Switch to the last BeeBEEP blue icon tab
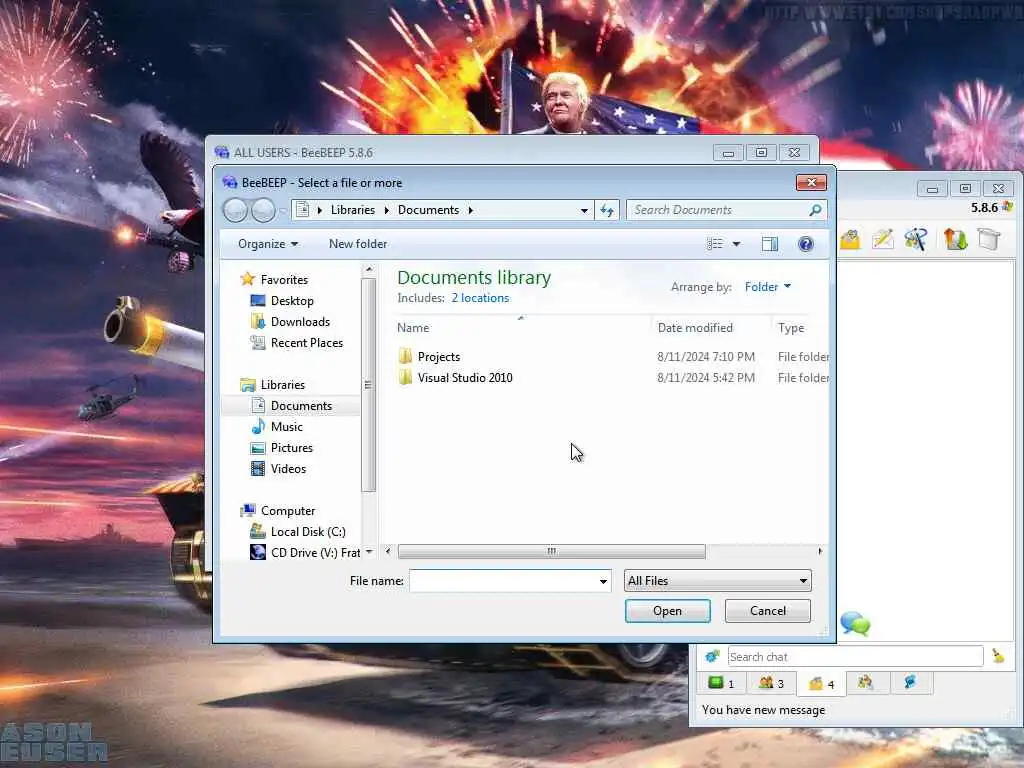Image resolution: width=1024 pixels, height=768 pixels. click(x=910, y=683)
